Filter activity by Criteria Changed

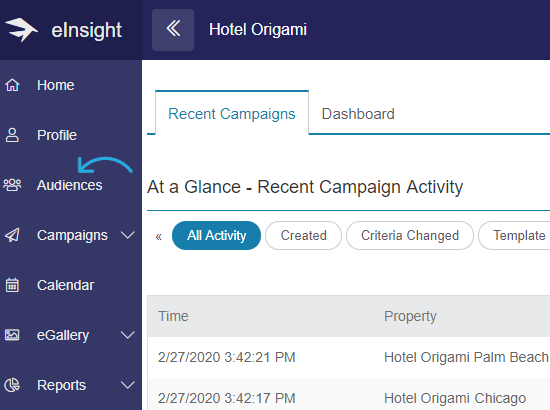point(410,235)
